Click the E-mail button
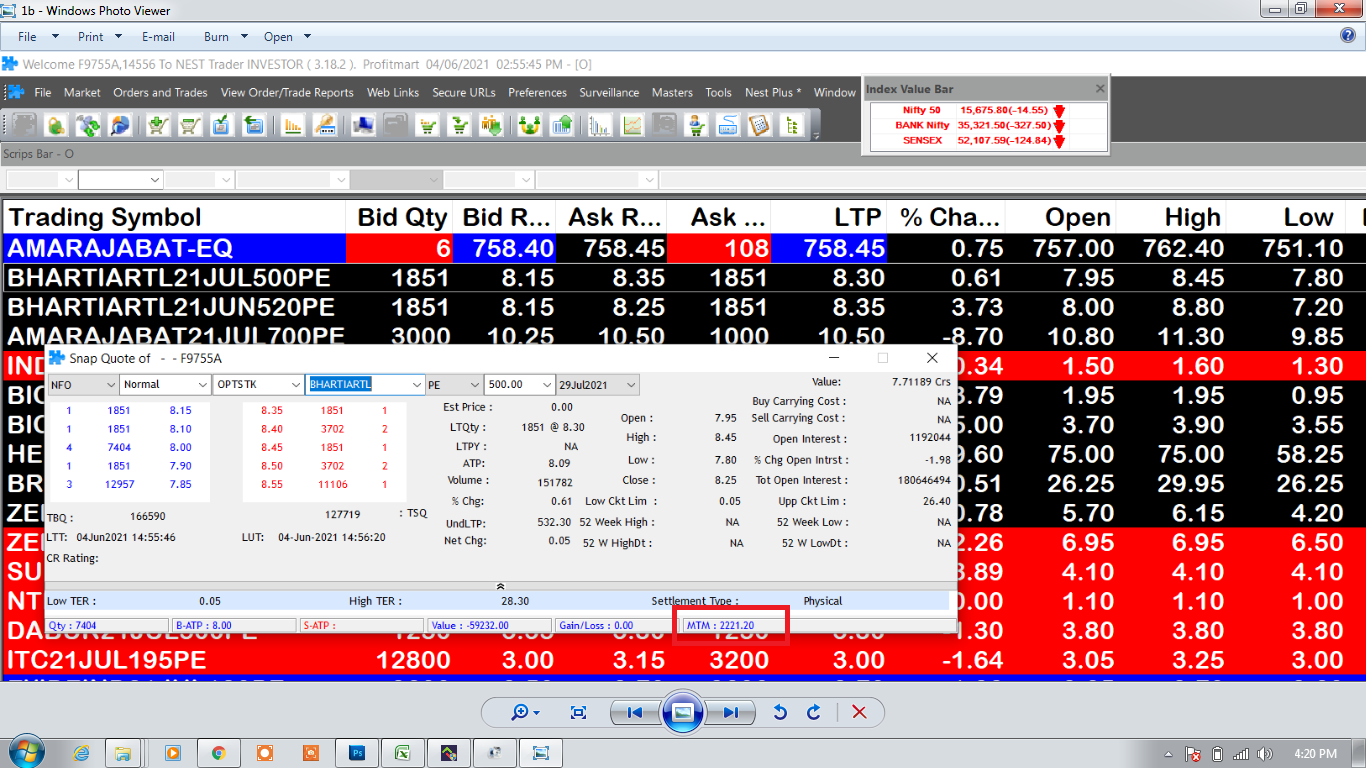This screenshot has height=768, width=1366. (x=158, y=36)
